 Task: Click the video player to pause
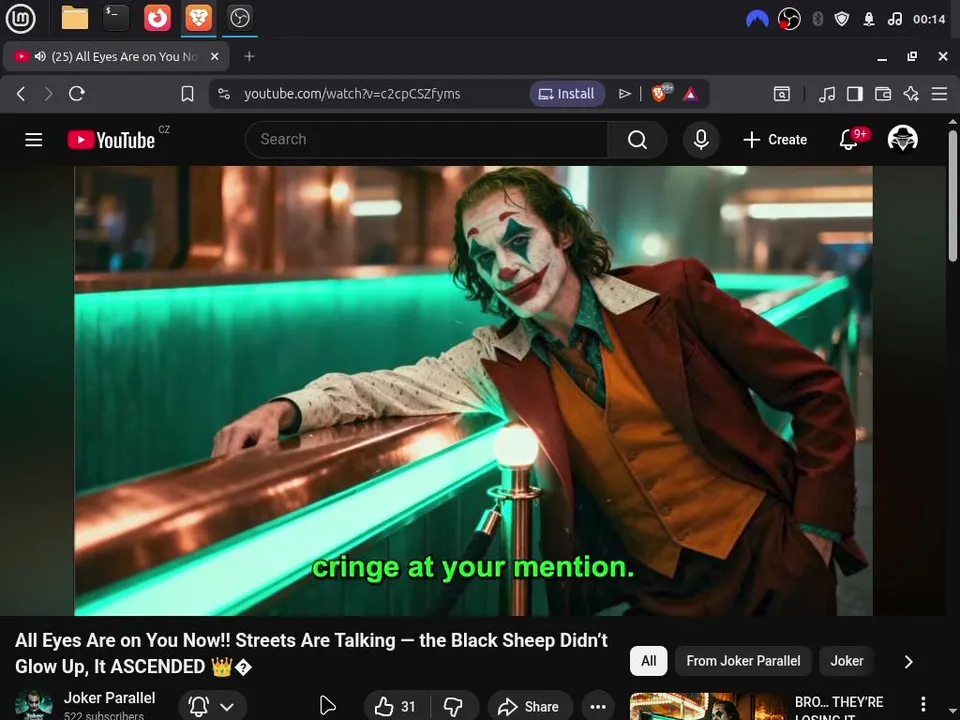(473, 391)
